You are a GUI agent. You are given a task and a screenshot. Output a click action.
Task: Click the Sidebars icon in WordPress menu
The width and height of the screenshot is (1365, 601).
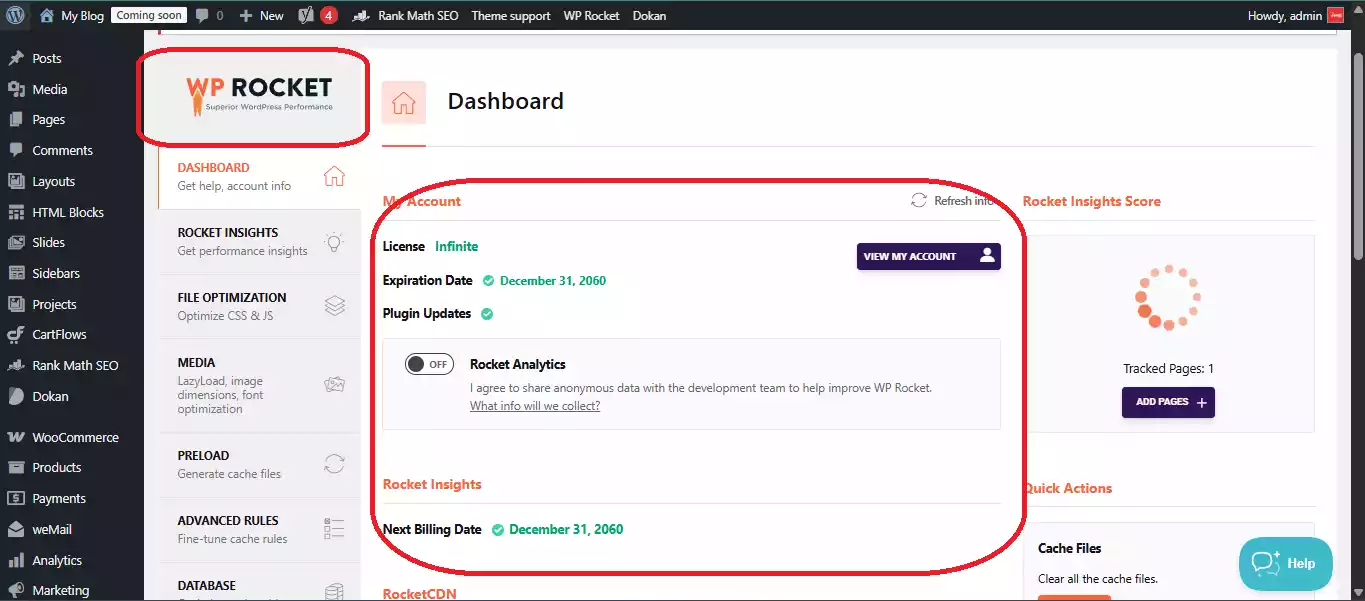click(x=16, y=273)
